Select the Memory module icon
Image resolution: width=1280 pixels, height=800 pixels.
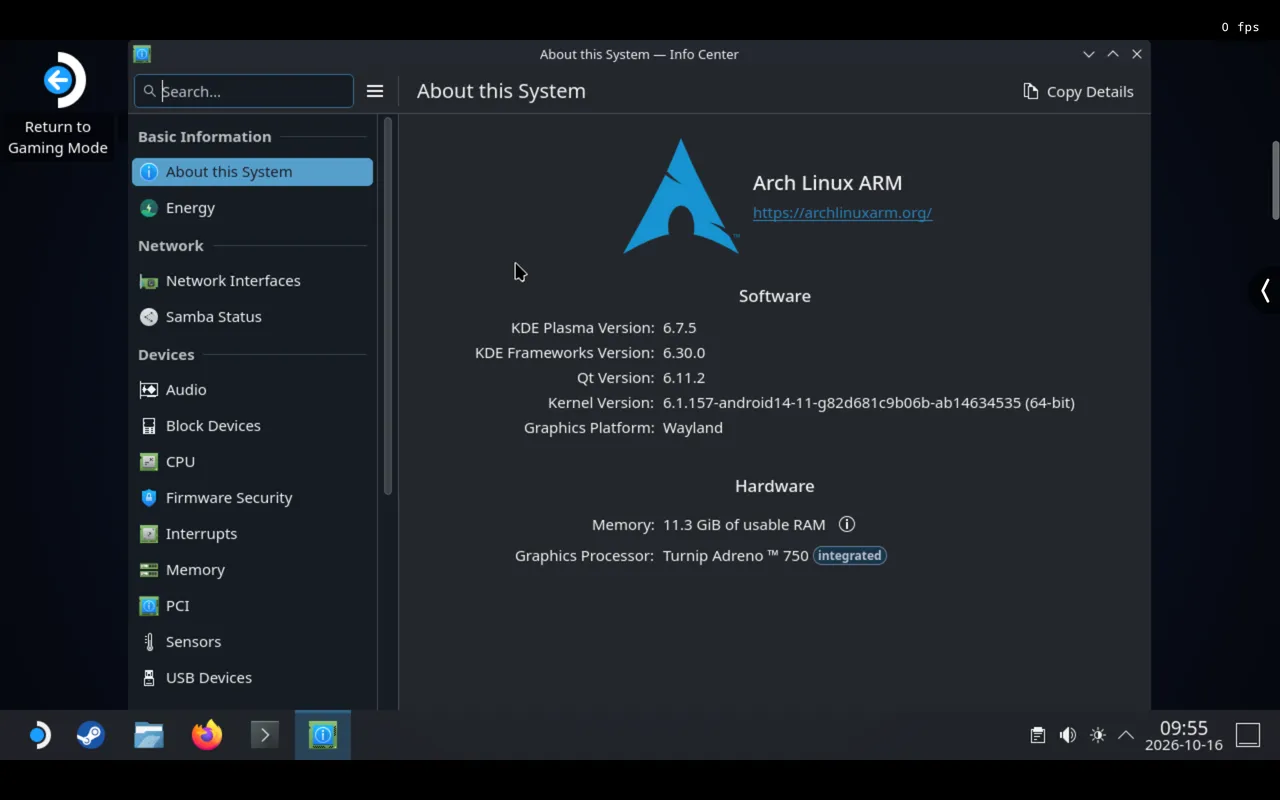pyautogui.click(x=149, y=570)
